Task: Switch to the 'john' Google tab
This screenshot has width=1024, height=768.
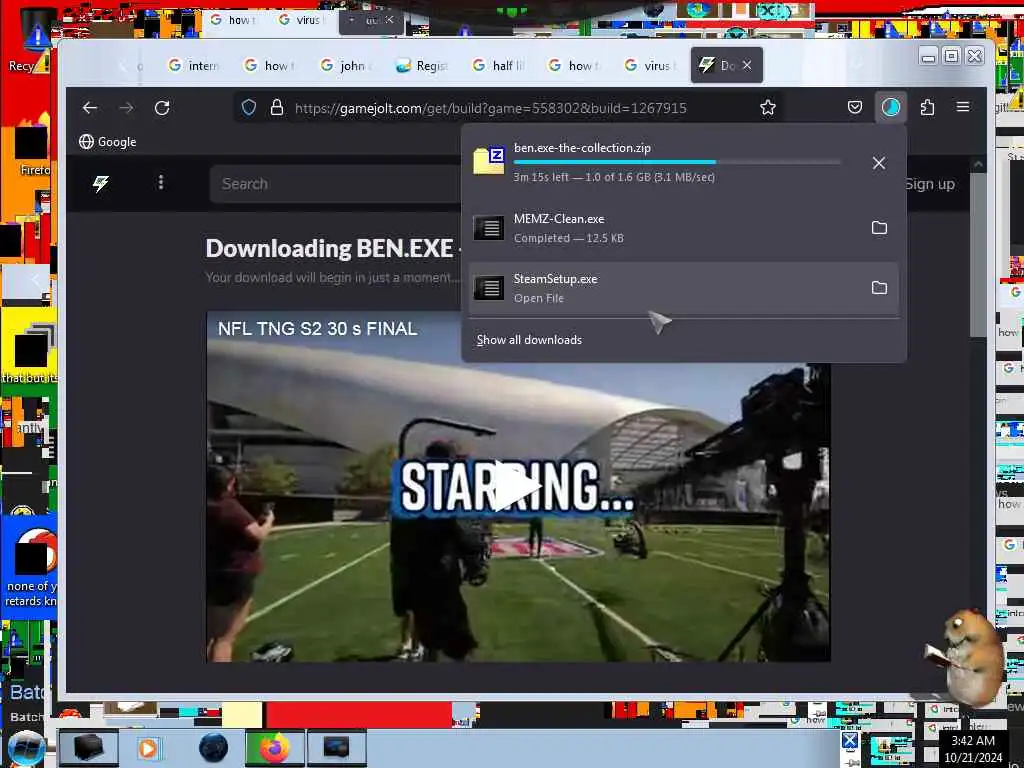Action: [345, 65]
